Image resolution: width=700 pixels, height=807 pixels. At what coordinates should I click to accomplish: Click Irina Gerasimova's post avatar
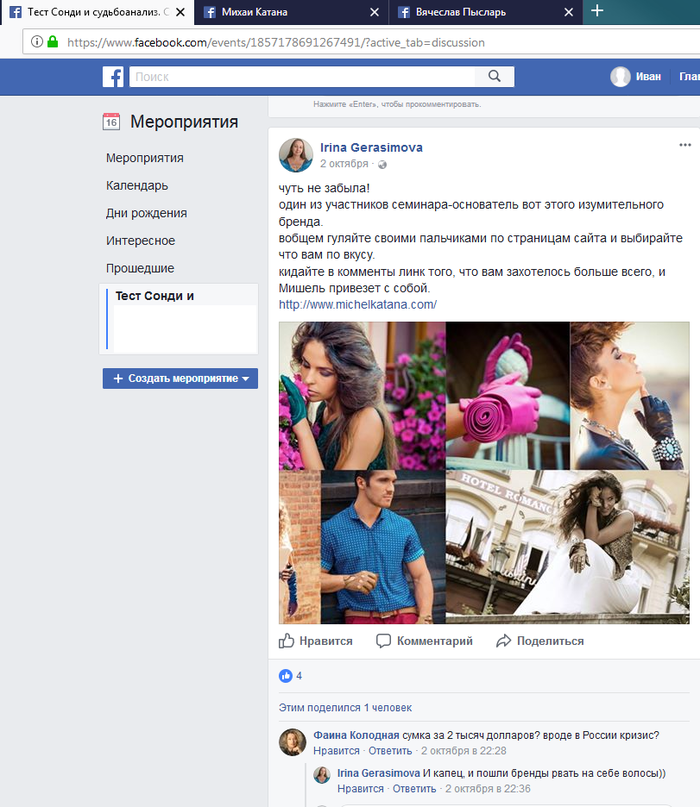[x=296, y=155]
